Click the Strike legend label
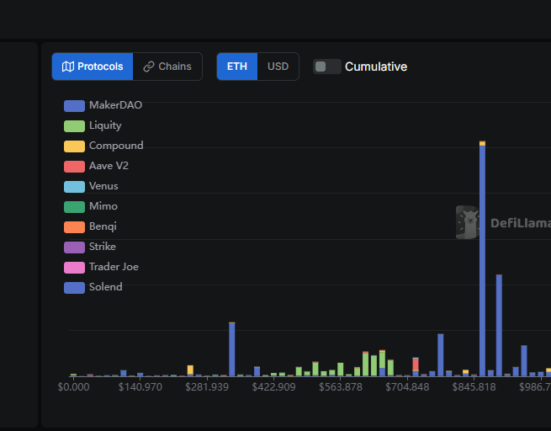 (x=103, y=247)
